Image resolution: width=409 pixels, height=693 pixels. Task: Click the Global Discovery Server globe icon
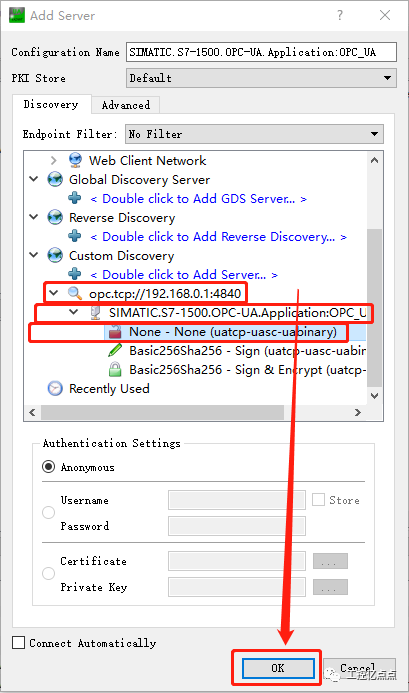click(55, 179)
